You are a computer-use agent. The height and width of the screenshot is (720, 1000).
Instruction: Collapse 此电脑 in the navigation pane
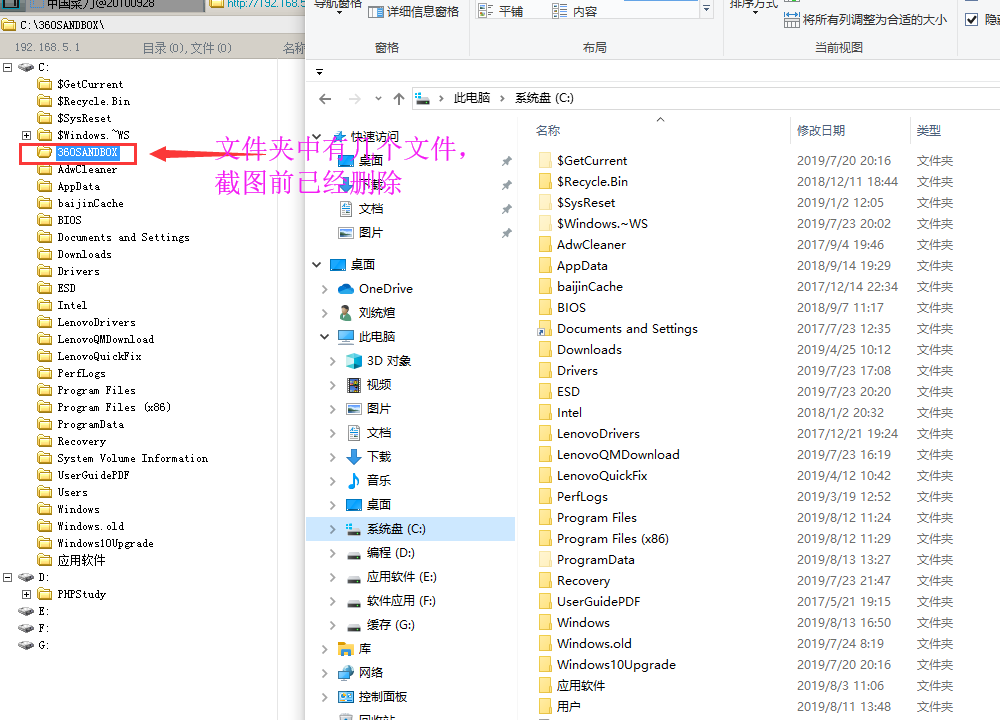(x=324, y=336)
